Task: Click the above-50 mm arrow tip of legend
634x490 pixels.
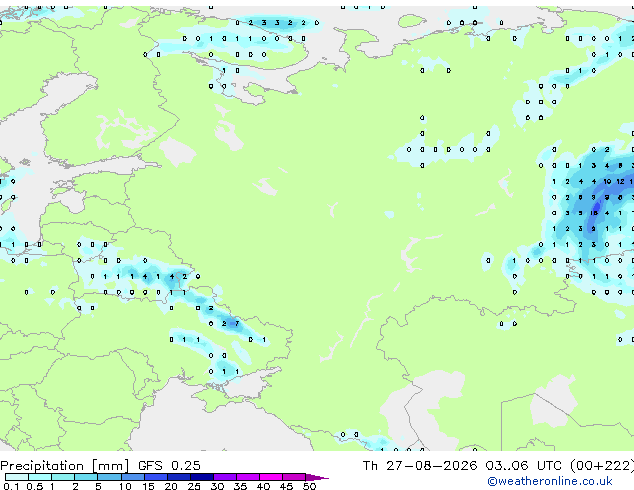Action: (x=317, y=477)
